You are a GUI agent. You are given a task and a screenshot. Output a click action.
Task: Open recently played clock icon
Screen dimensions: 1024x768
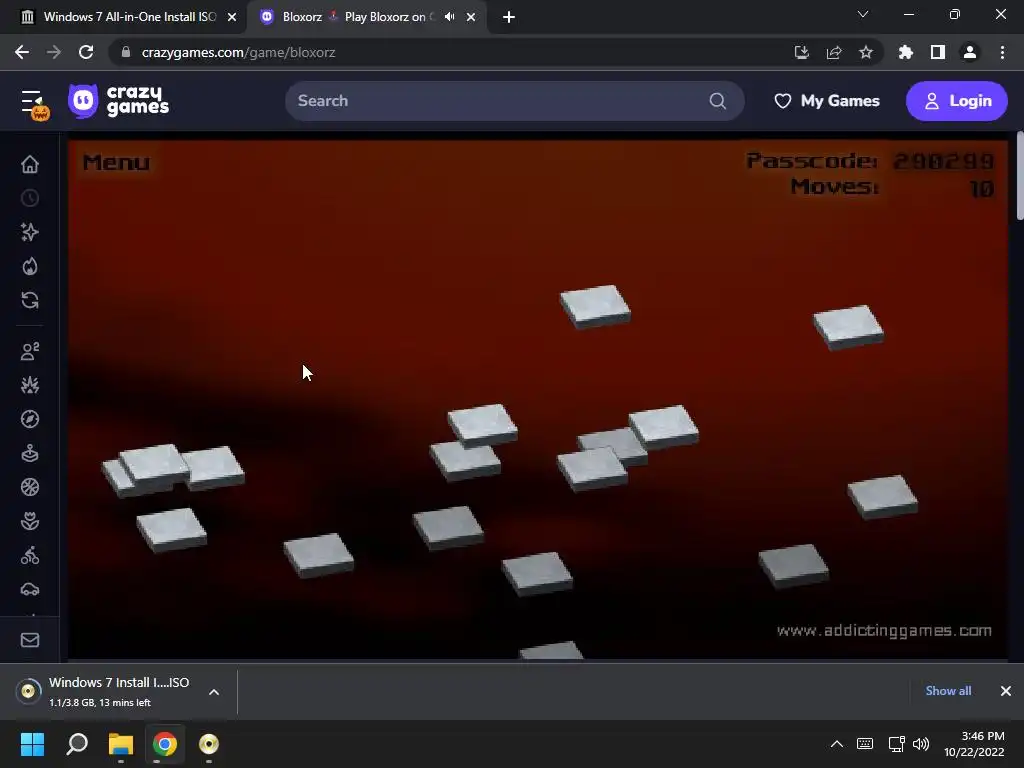30,198
